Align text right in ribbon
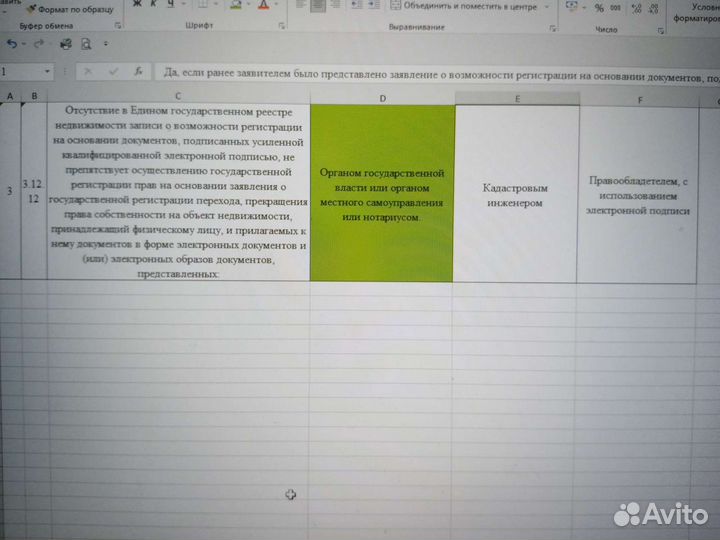This screenshot has height=540, width=720. pyautogui.click(x=336, y=5)
